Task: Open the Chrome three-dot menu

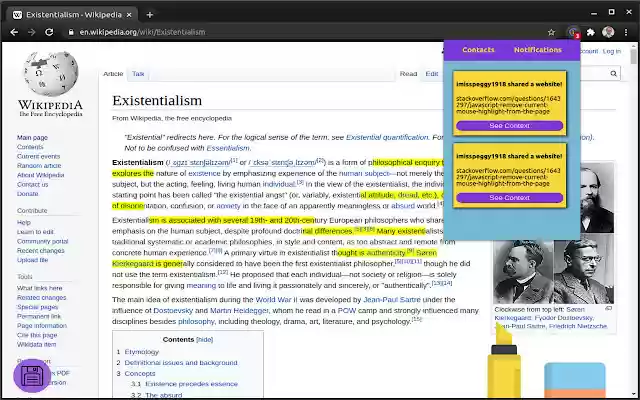Action: (x=626, y=32)
